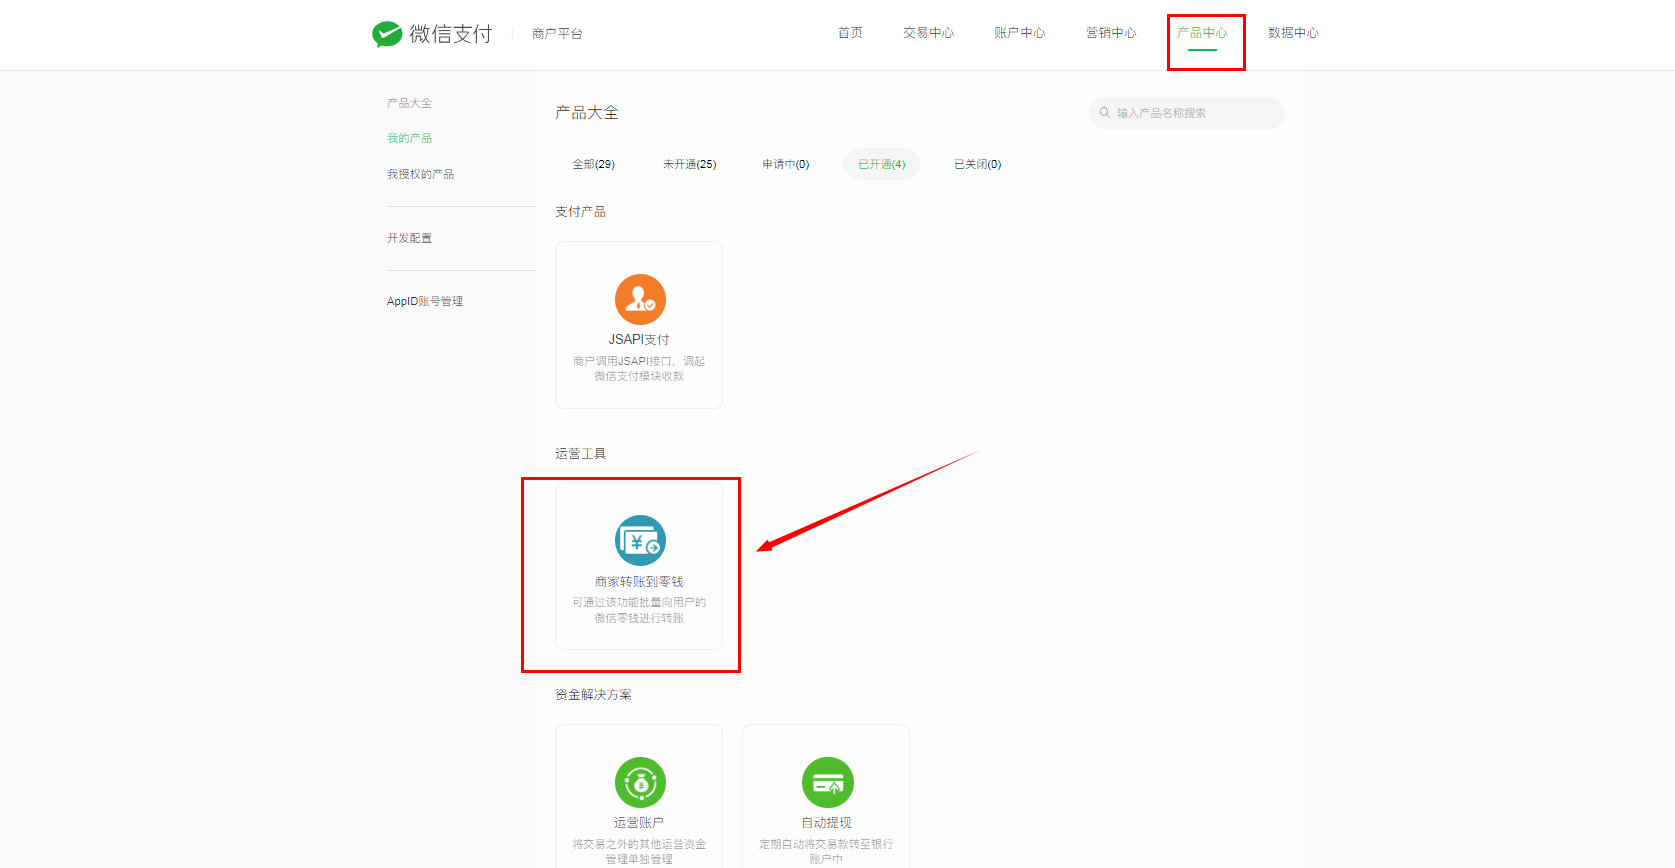
Task: Open 营销中心 in top navigation
Action: tap(1111, 33)
